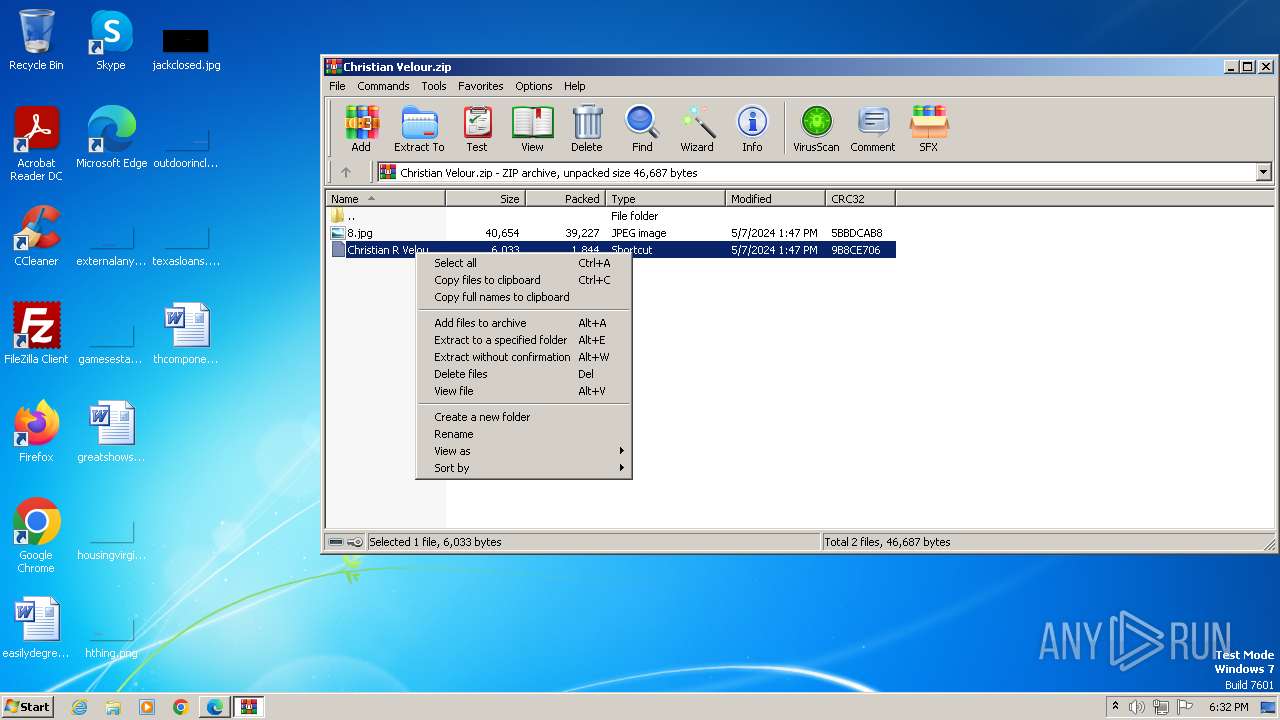
Task: Open FileZilla Client desktop icon
Action: coord(36,334)
